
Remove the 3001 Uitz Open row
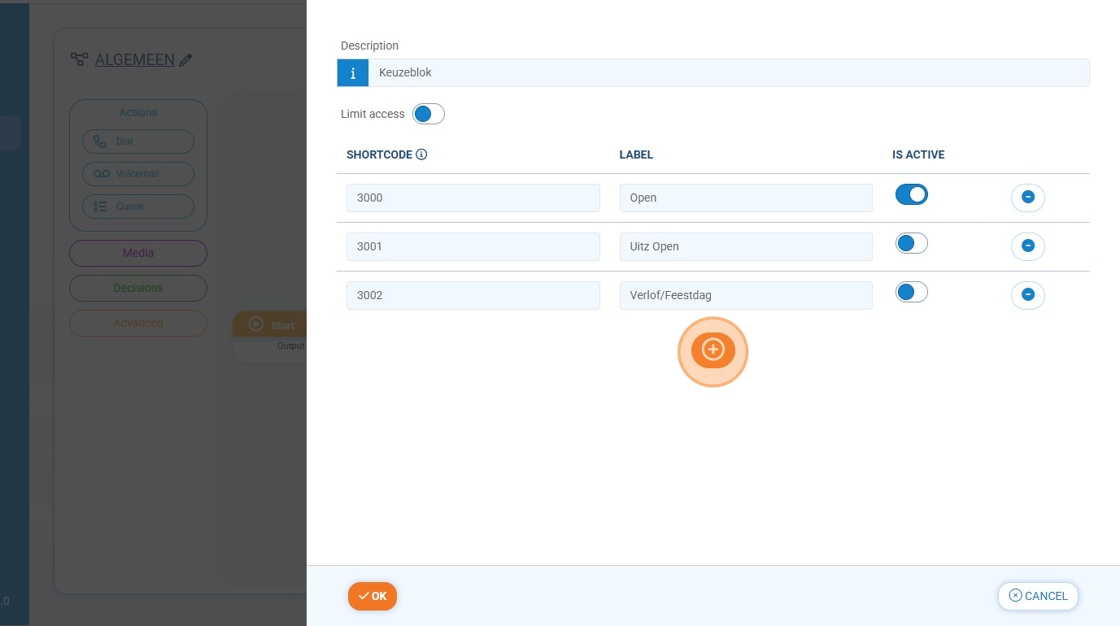click(1027, 246)
